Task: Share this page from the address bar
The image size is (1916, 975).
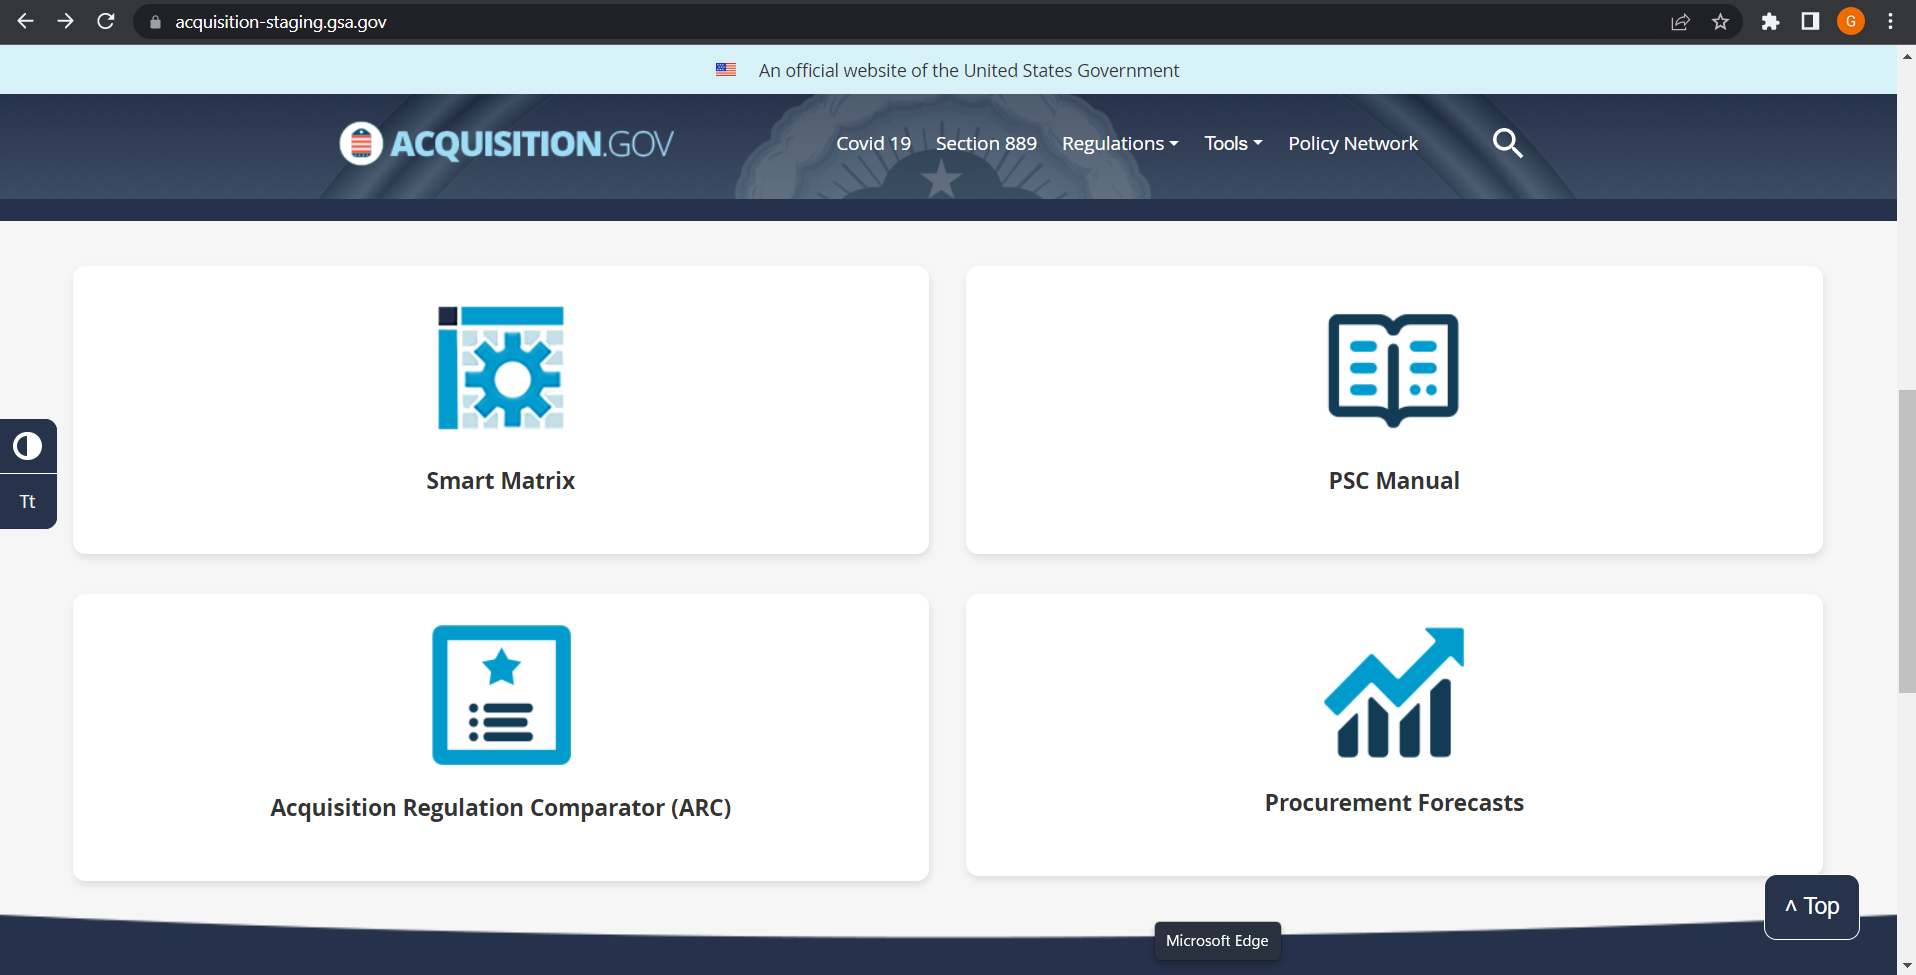Action: (1680, 22)
